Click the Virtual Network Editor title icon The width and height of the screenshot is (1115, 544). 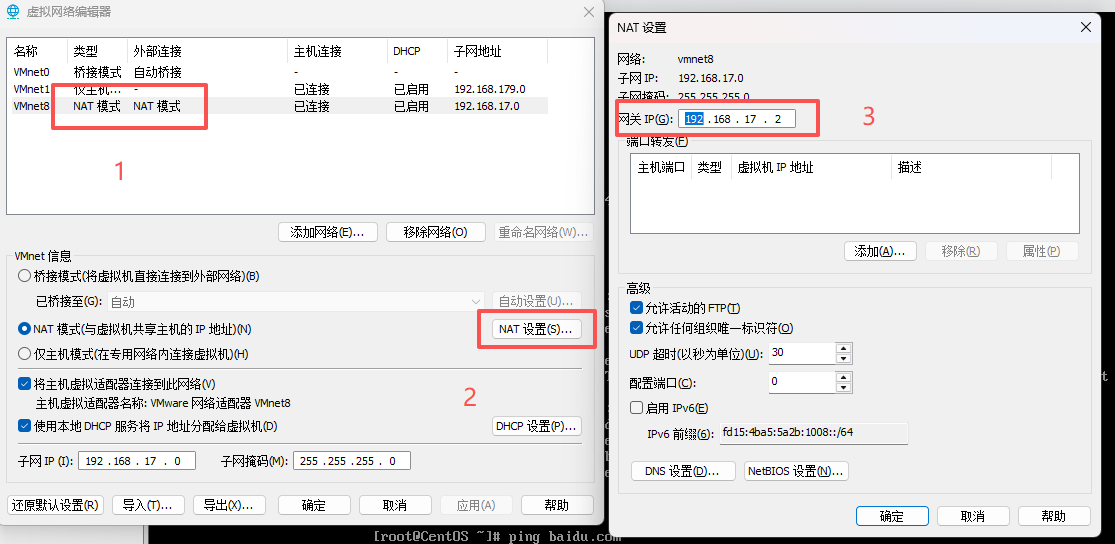tap(13, 12)
